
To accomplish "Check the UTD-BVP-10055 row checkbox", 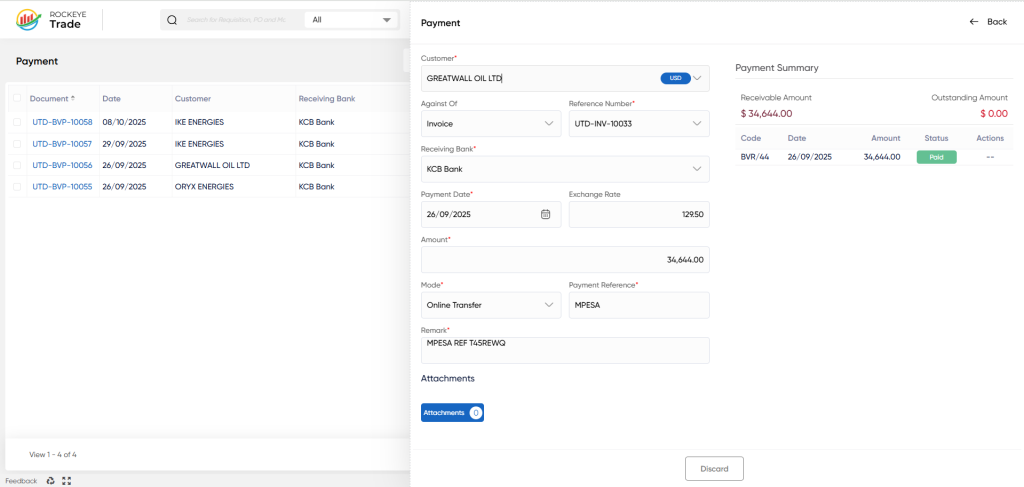I will point(17,187).
